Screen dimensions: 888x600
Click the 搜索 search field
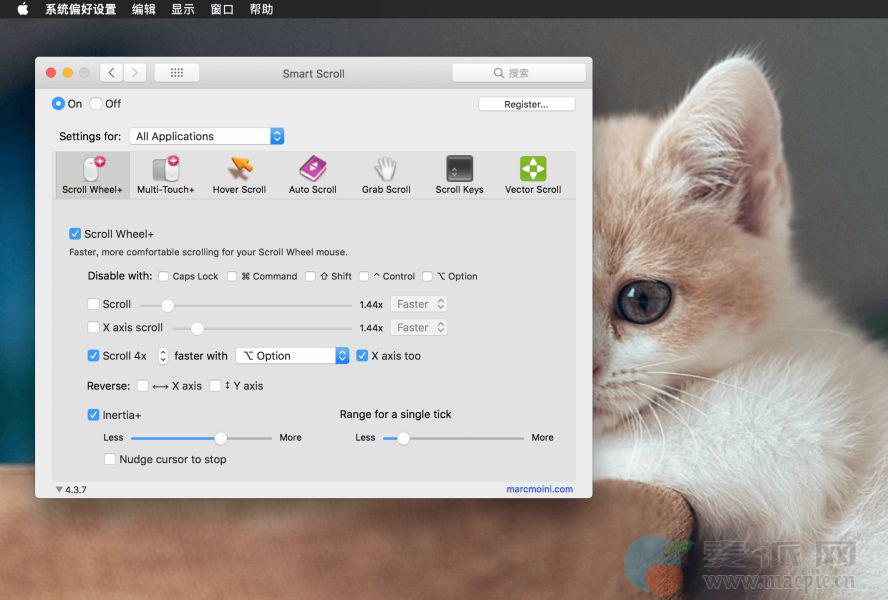tap(519, 73)
